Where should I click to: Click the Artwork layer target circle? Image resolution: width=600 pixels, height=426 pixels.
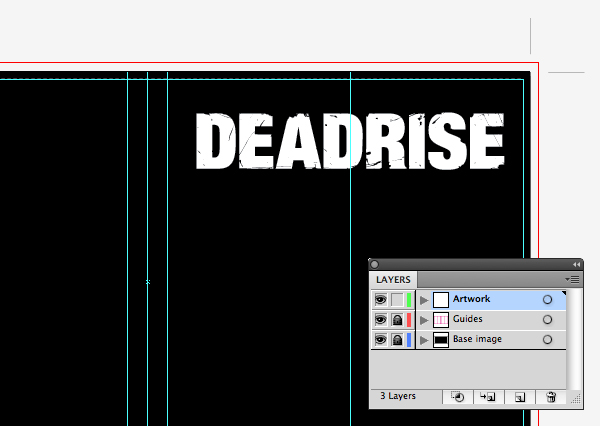547,300
